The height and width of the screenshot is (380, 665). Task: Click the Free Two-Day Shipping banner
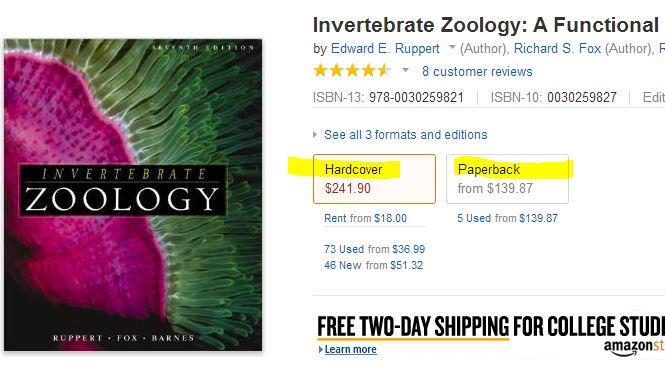click(x=491, y=327)
